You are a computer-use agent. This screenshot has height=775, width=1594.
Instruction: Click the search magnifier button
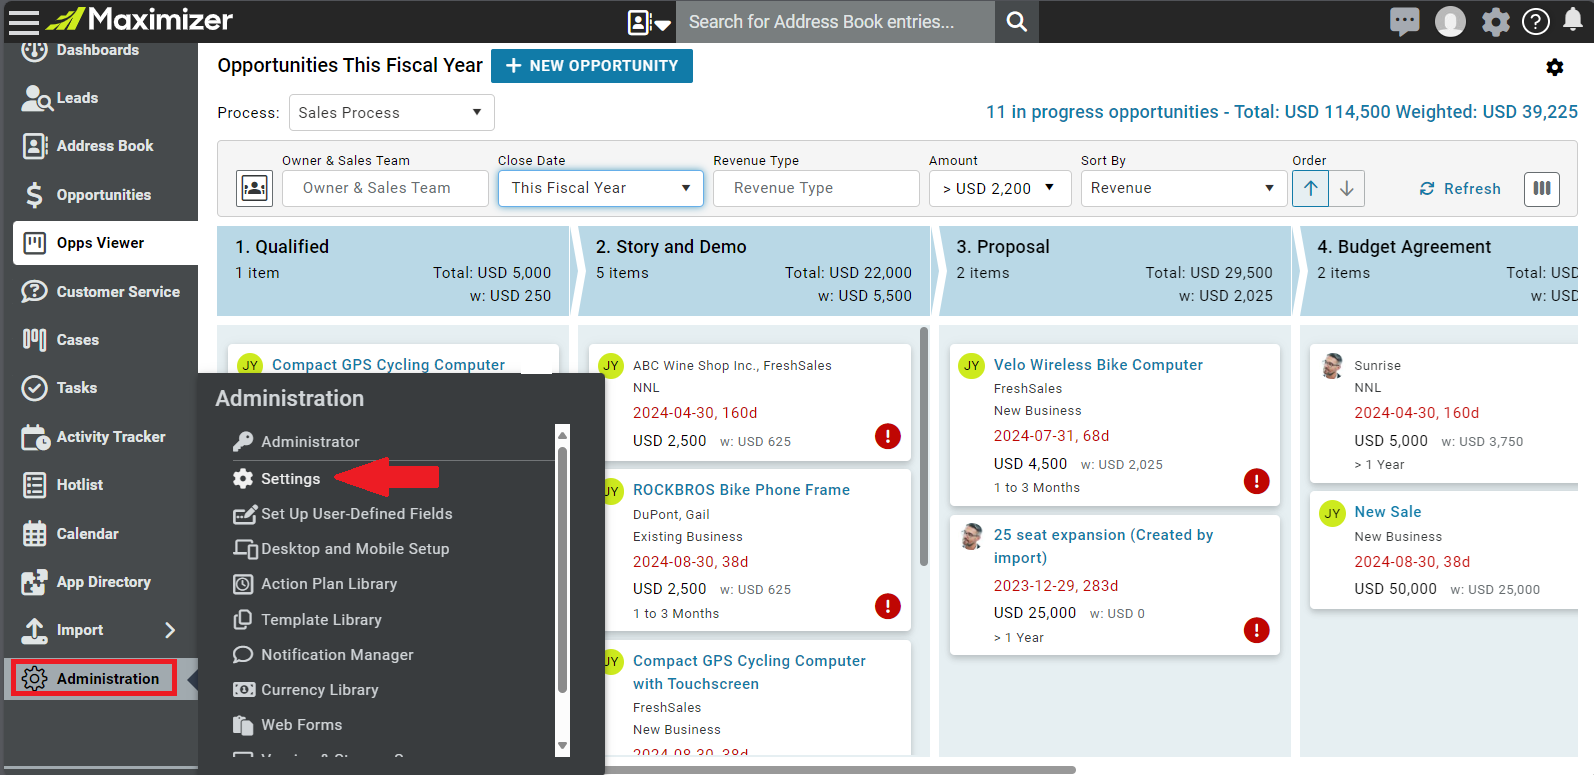pyautogui.click(x=1016, y=22)
